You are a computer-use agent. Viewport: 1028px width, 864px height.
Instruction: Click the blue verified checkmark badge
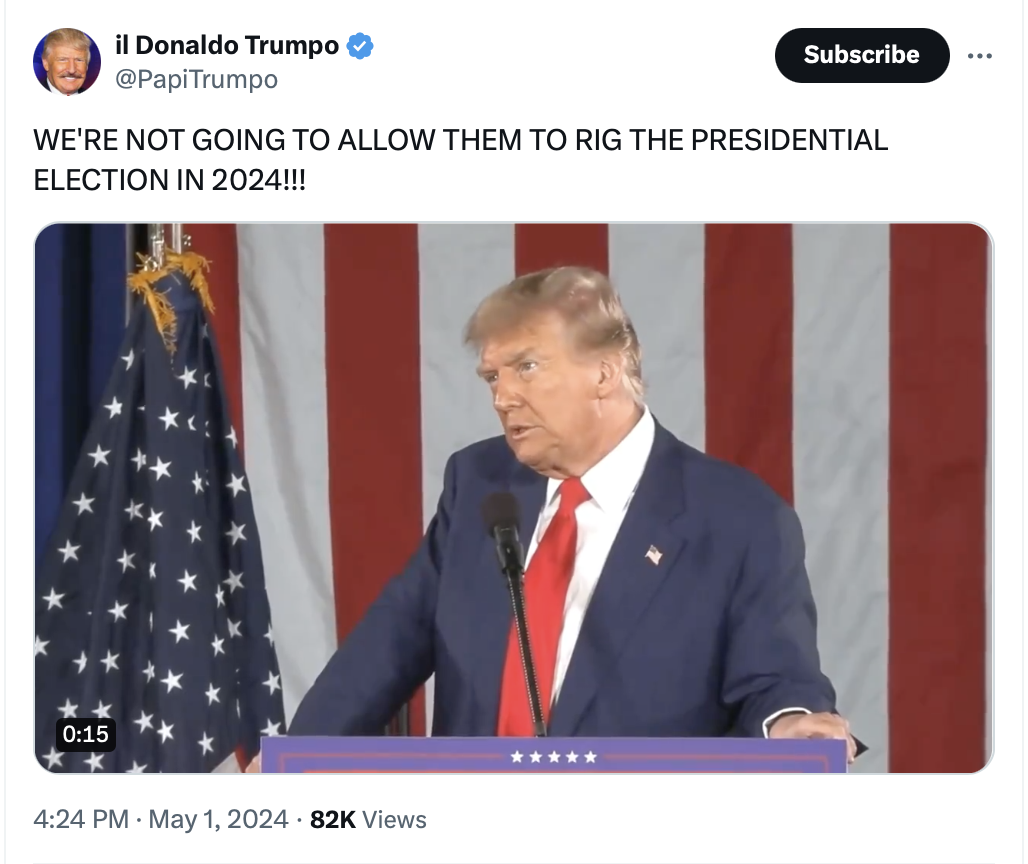[x=360, y=46]
